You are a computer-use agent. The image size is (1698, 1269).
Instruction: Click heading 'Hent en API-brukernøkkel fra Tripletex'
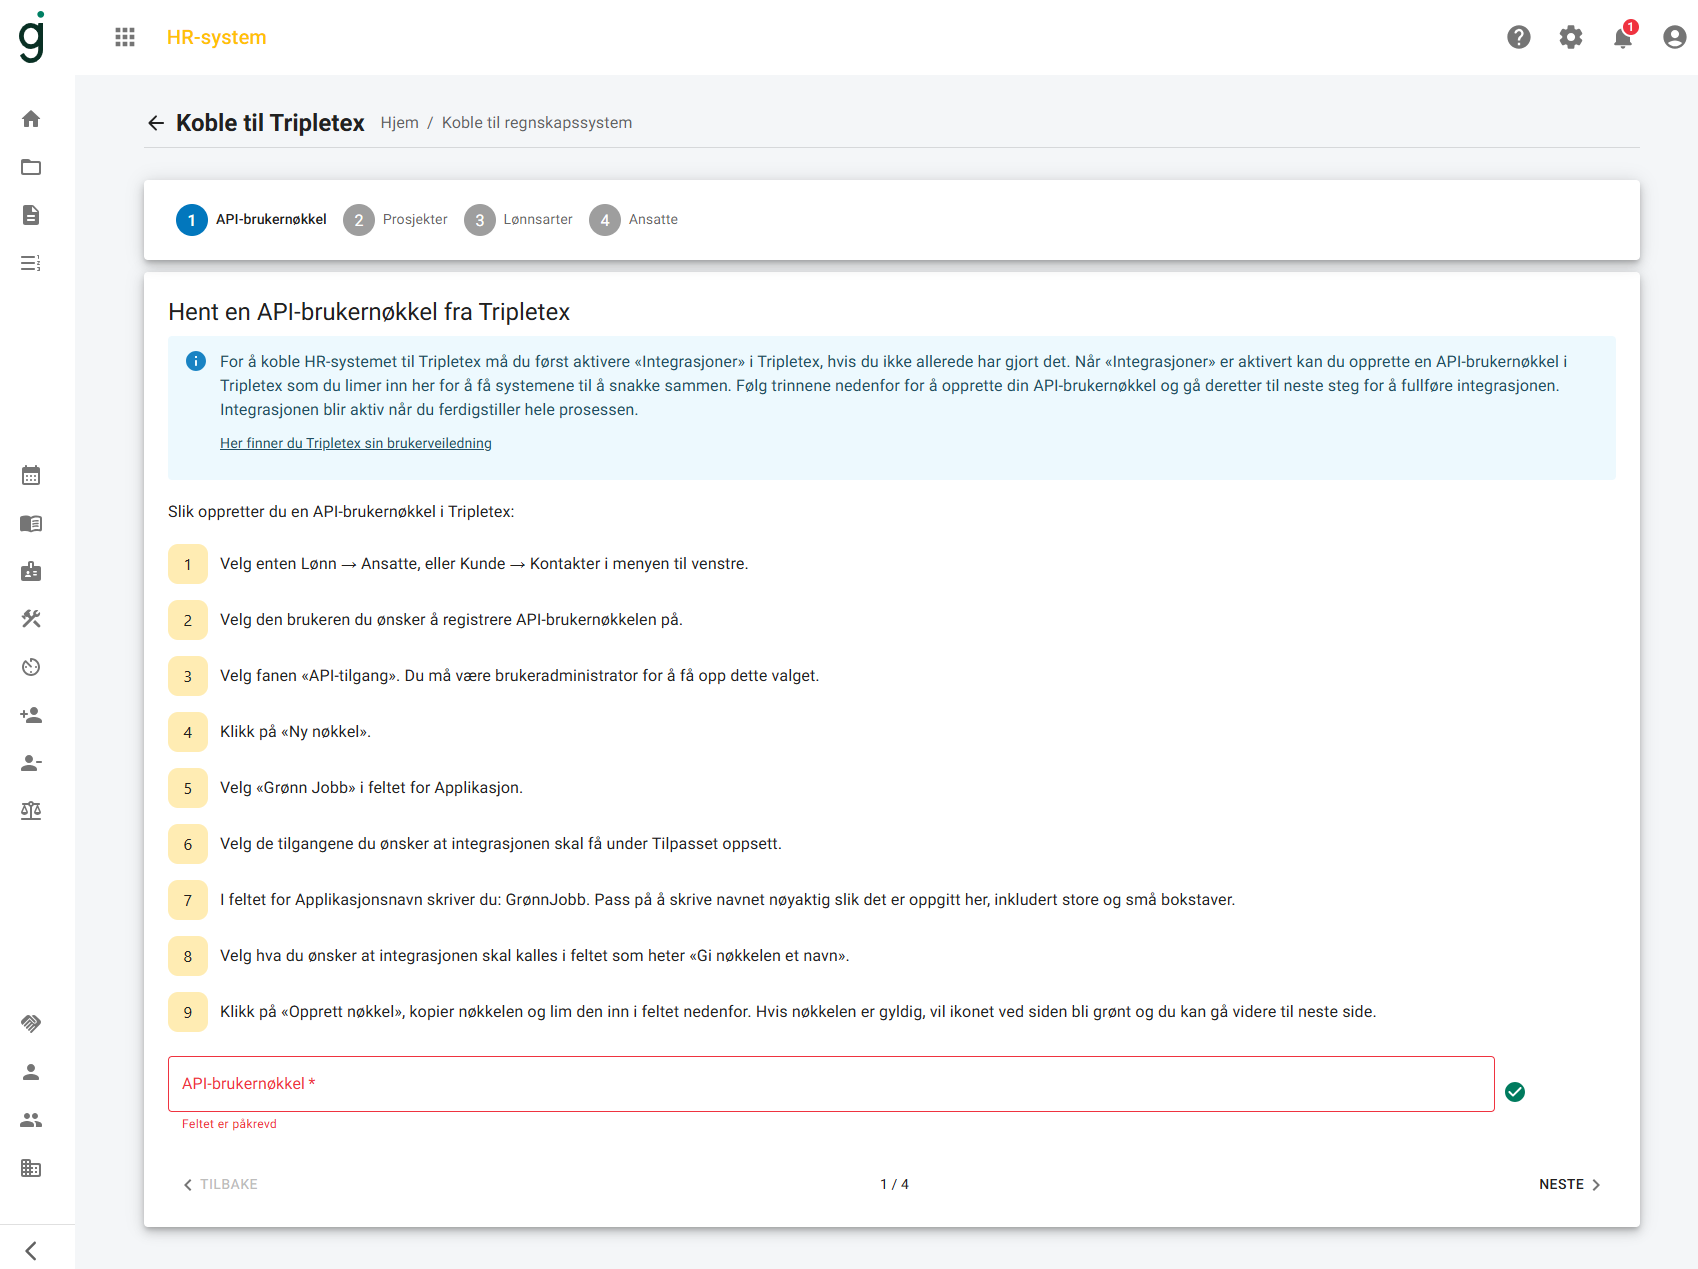369,312
